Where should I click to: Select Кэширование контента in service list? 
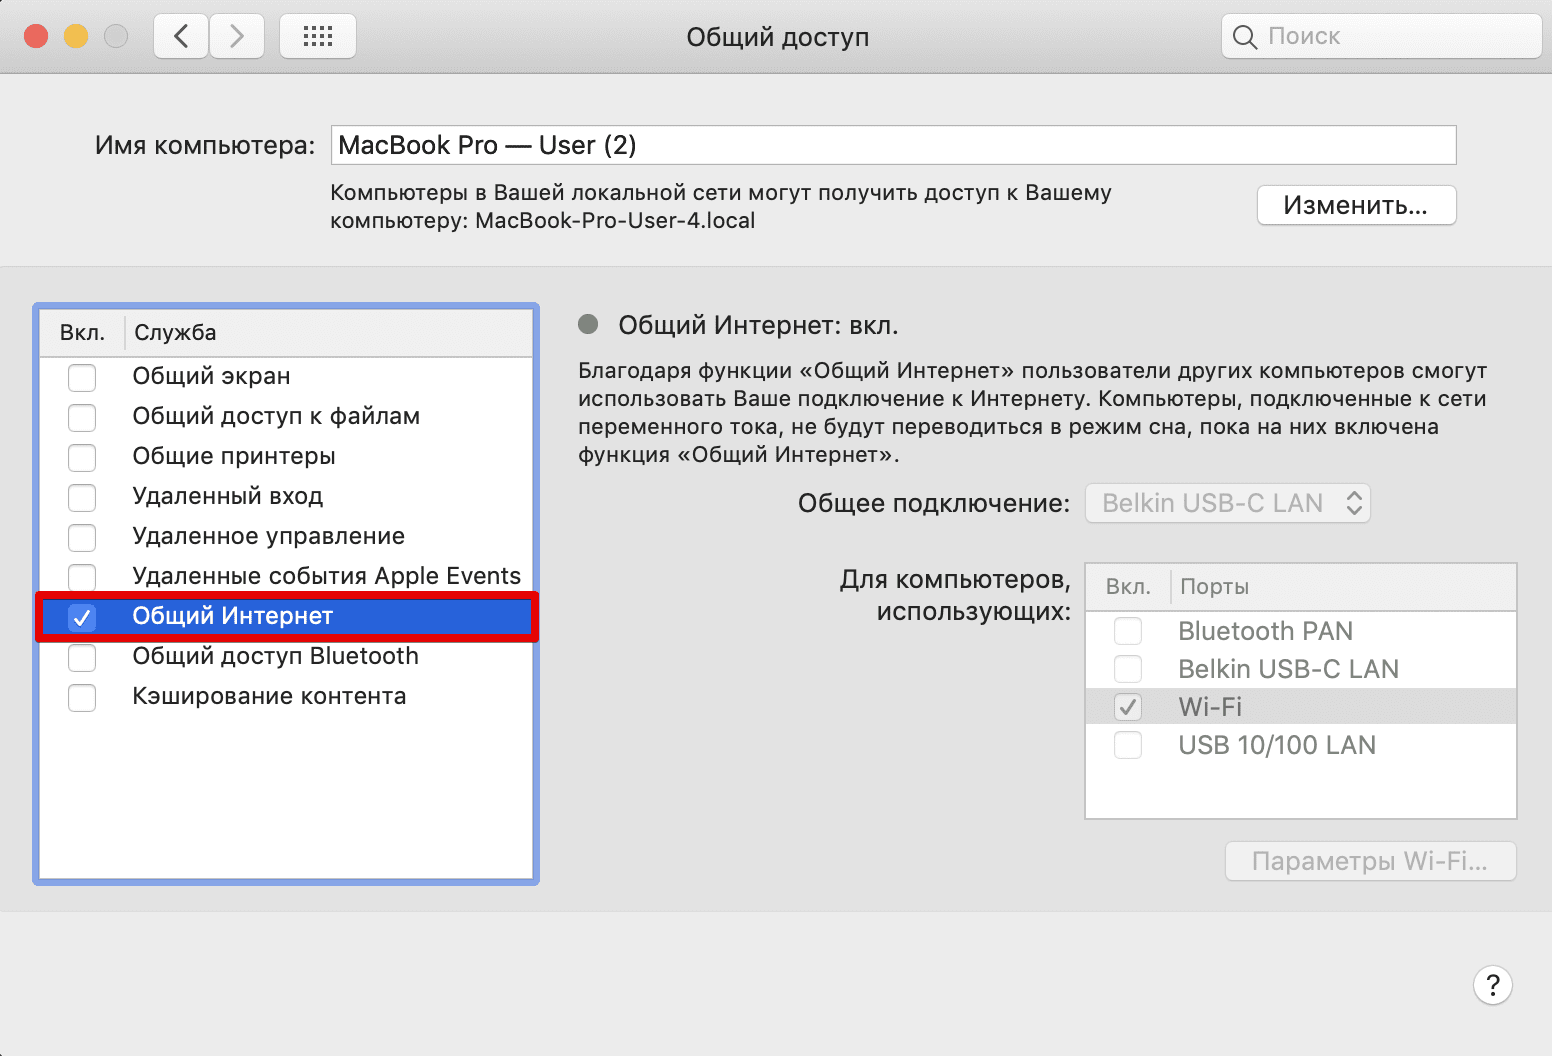(x=269, y=696)
